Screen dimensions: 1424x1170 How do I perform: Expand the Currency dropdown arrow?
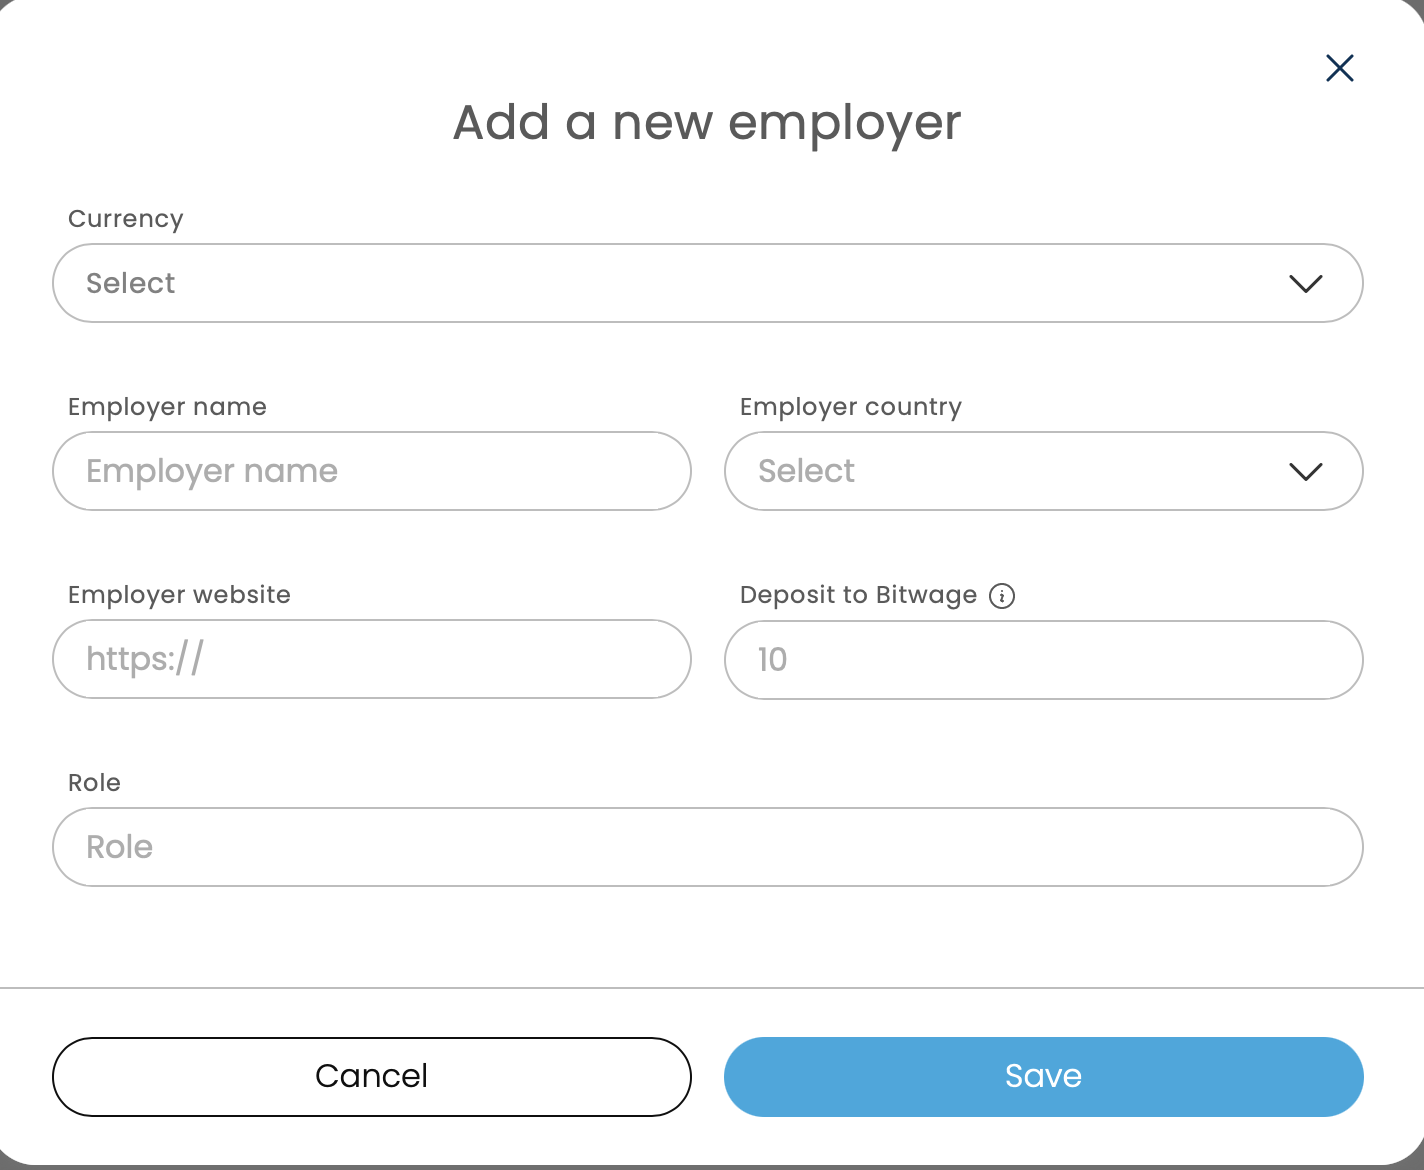click(x=1306, y=284)
